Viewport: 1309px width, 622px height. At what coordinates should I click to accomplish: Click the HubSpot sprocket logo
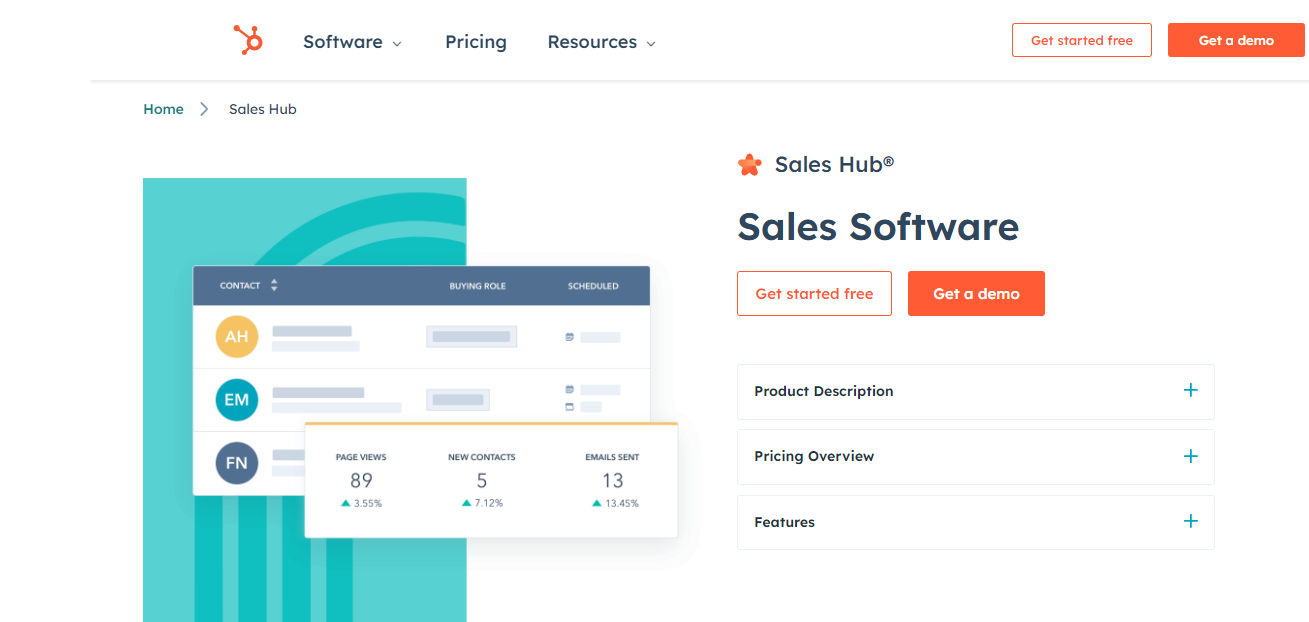[247, 40]
